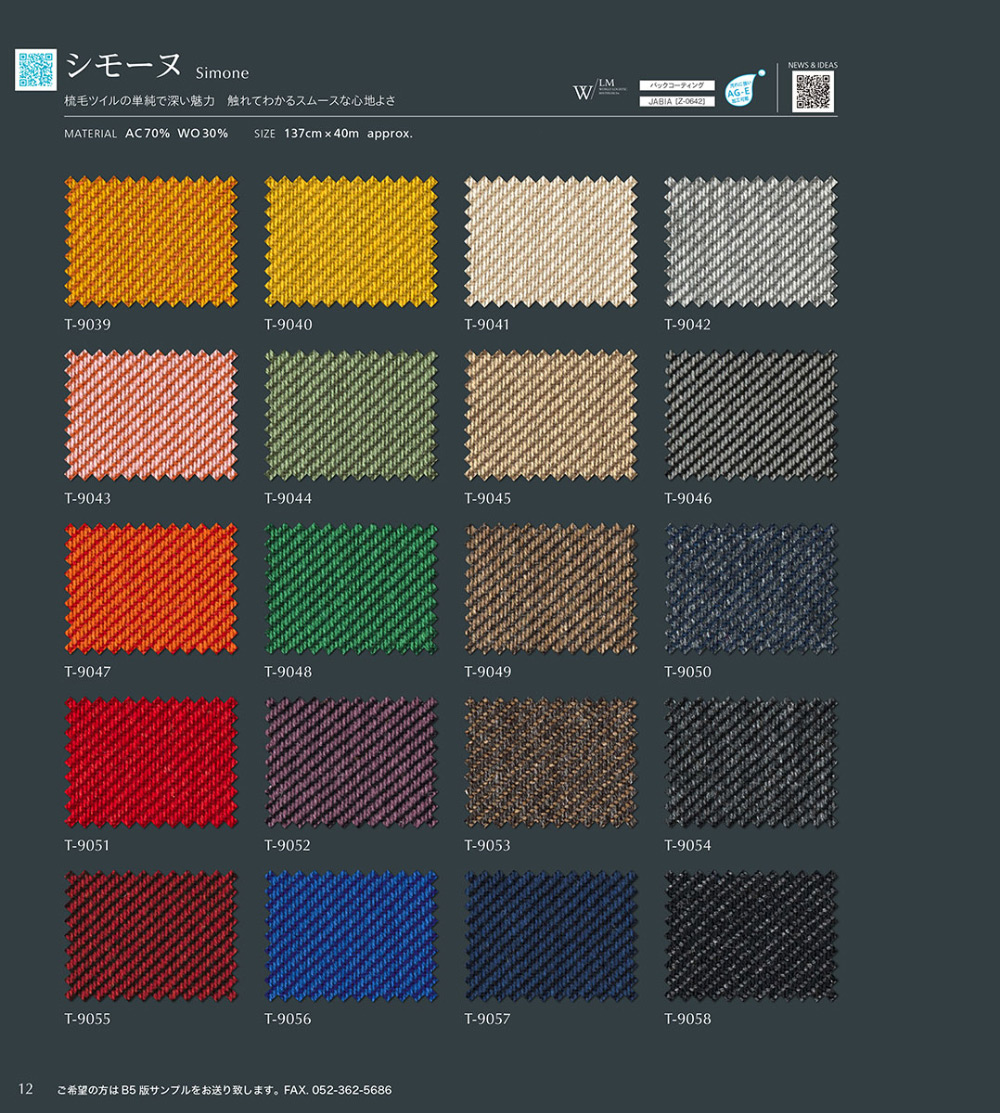Click the T-9047 product code text
Viewport: 1000px width, 1113px height.
click(88, 672)
